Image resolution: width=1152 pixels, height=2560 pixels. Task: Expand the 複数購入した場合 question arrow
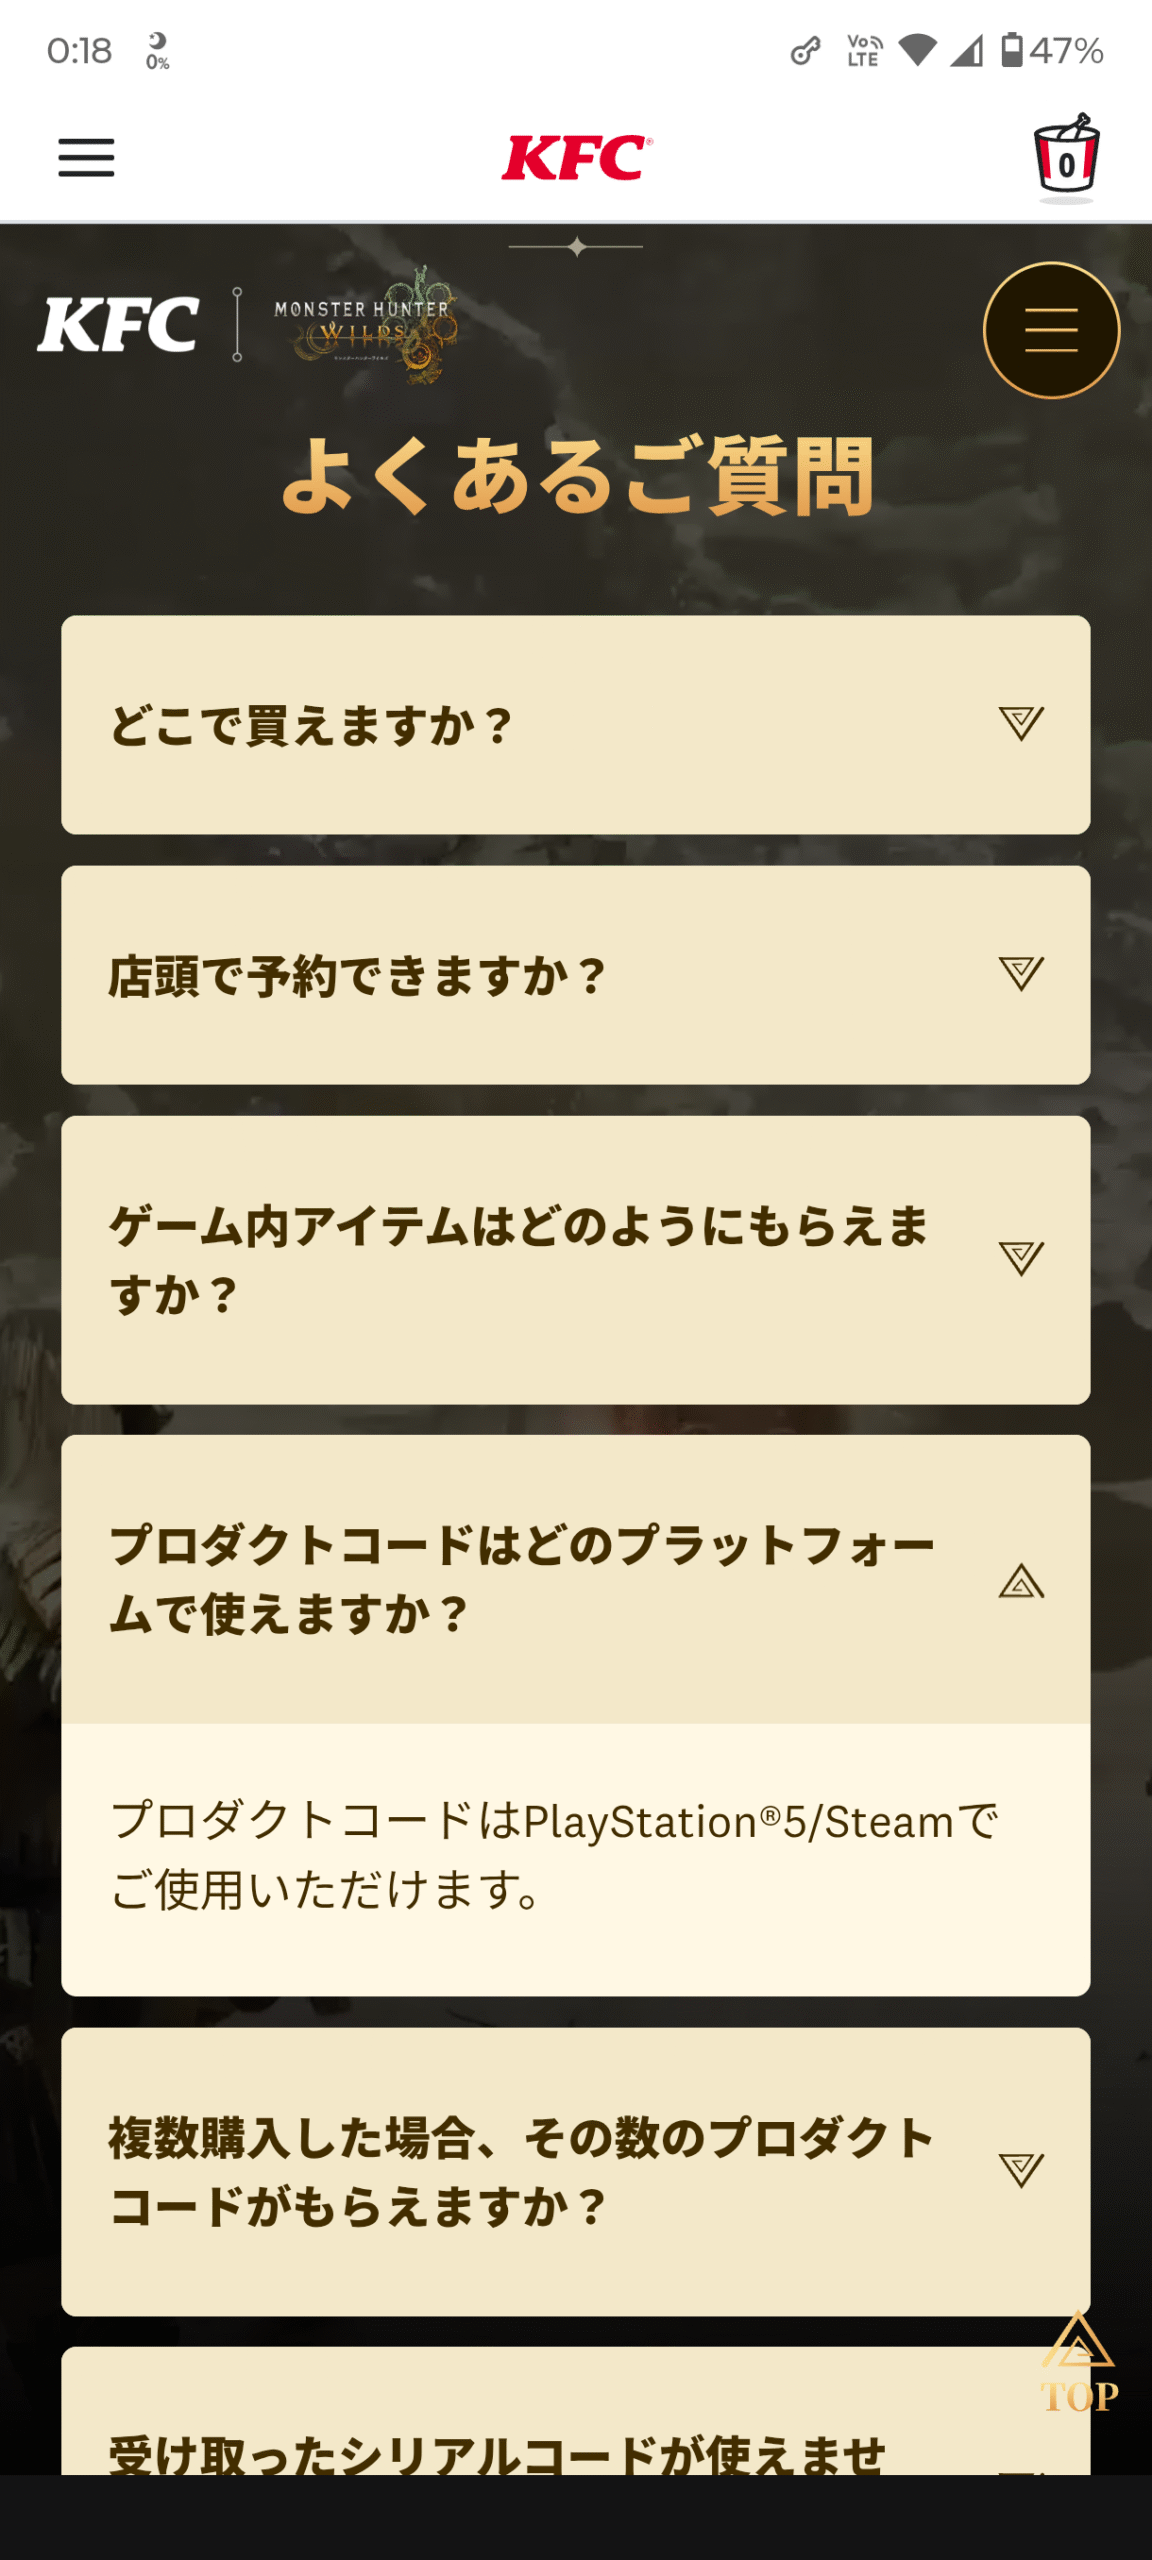point(1021,2170)
